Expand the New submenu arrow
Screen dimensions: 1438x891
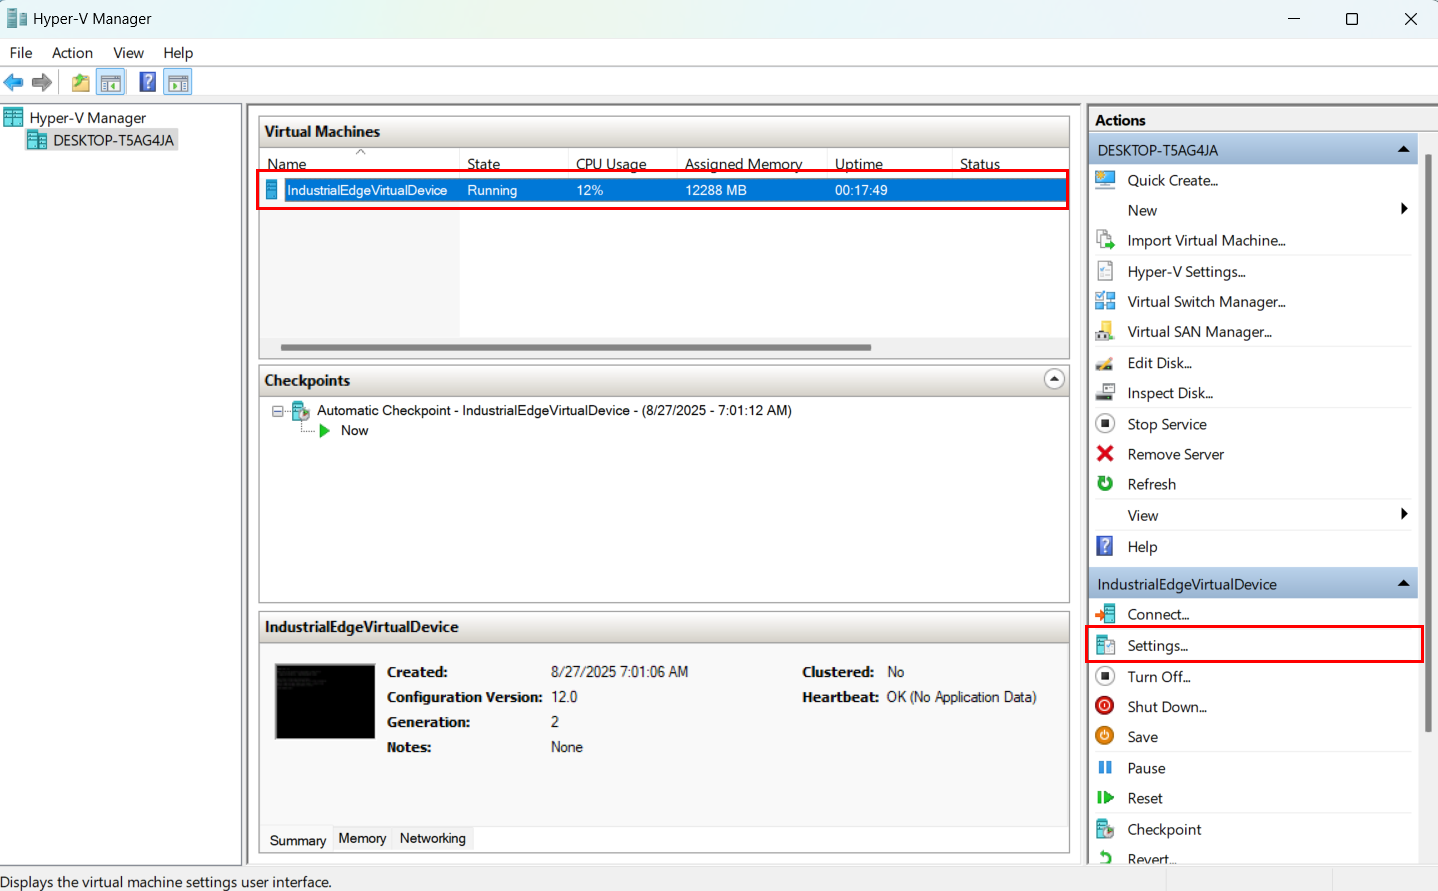tap(1403, 210)
